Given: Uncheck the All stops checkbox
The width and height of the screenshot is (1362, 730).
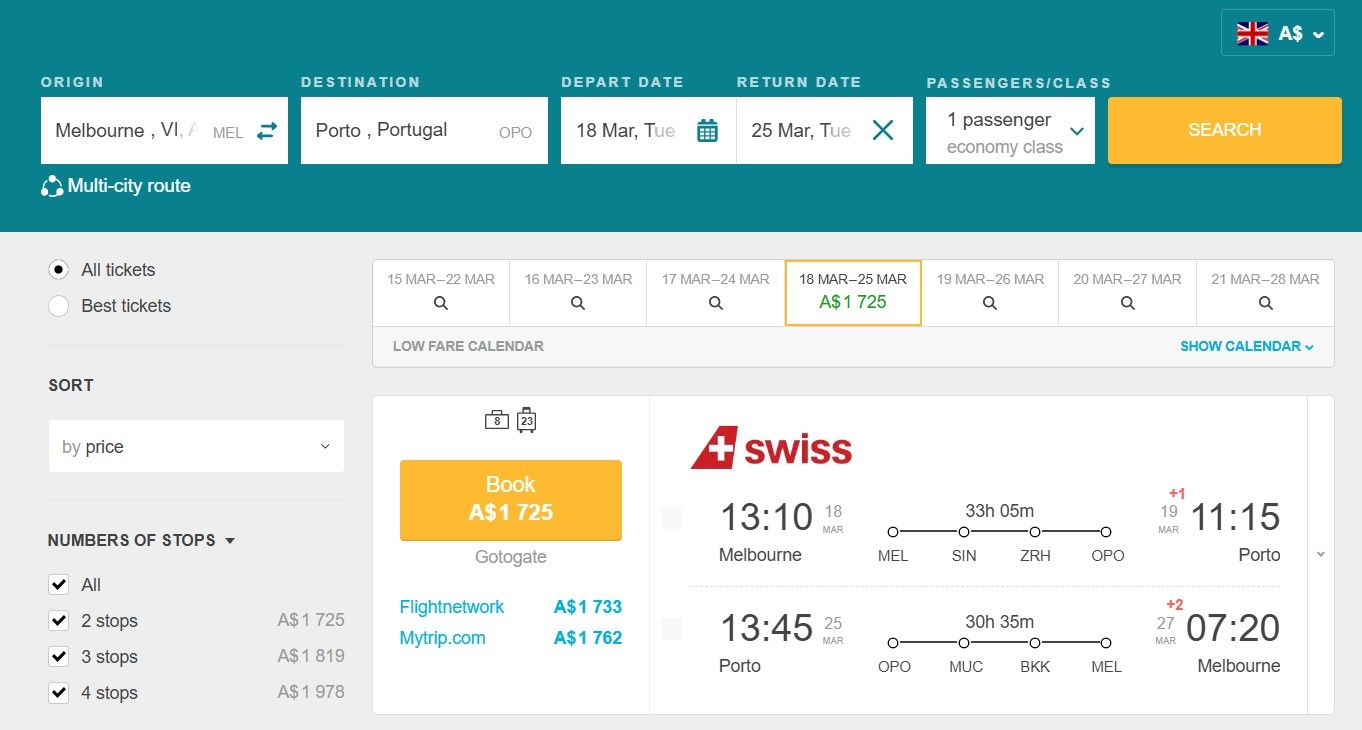Looking at the screenshot, I should pos(59,585).
